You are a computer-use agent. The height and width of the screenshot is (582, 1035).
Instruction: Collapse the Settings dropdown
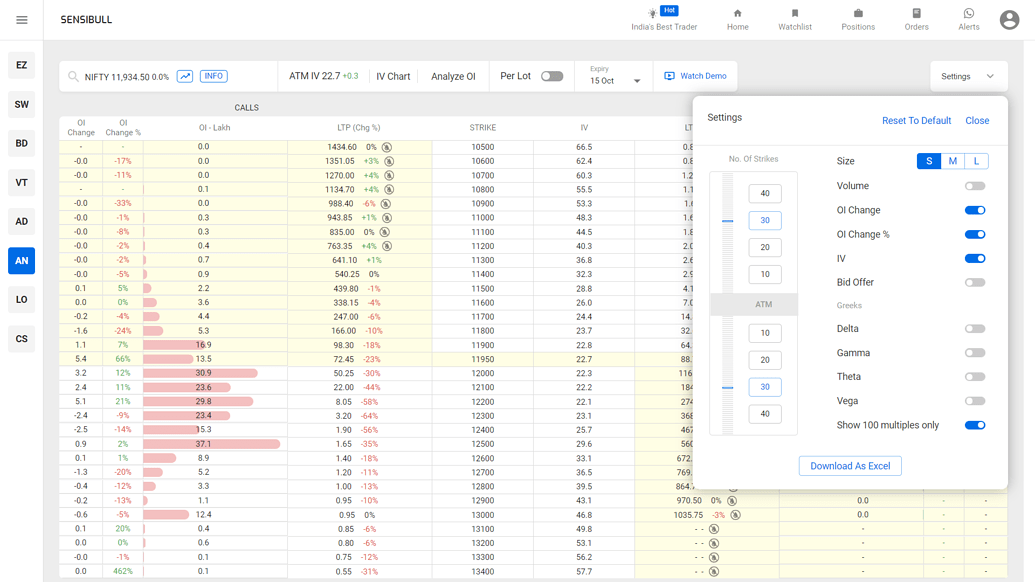[x=967, y=76]
